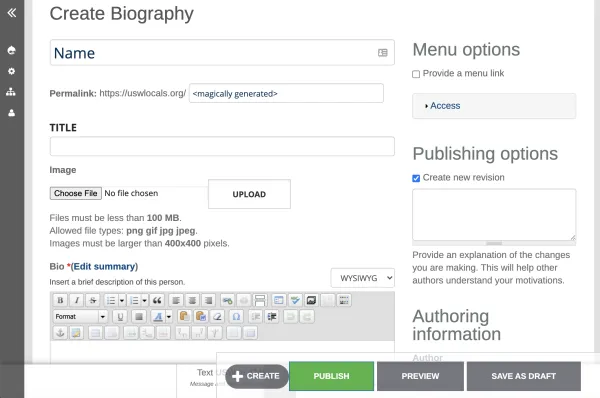Image resolution: width=600 pixels, height=398 pixels.
Task: Increase indent in editor
Action: point(272,316)
